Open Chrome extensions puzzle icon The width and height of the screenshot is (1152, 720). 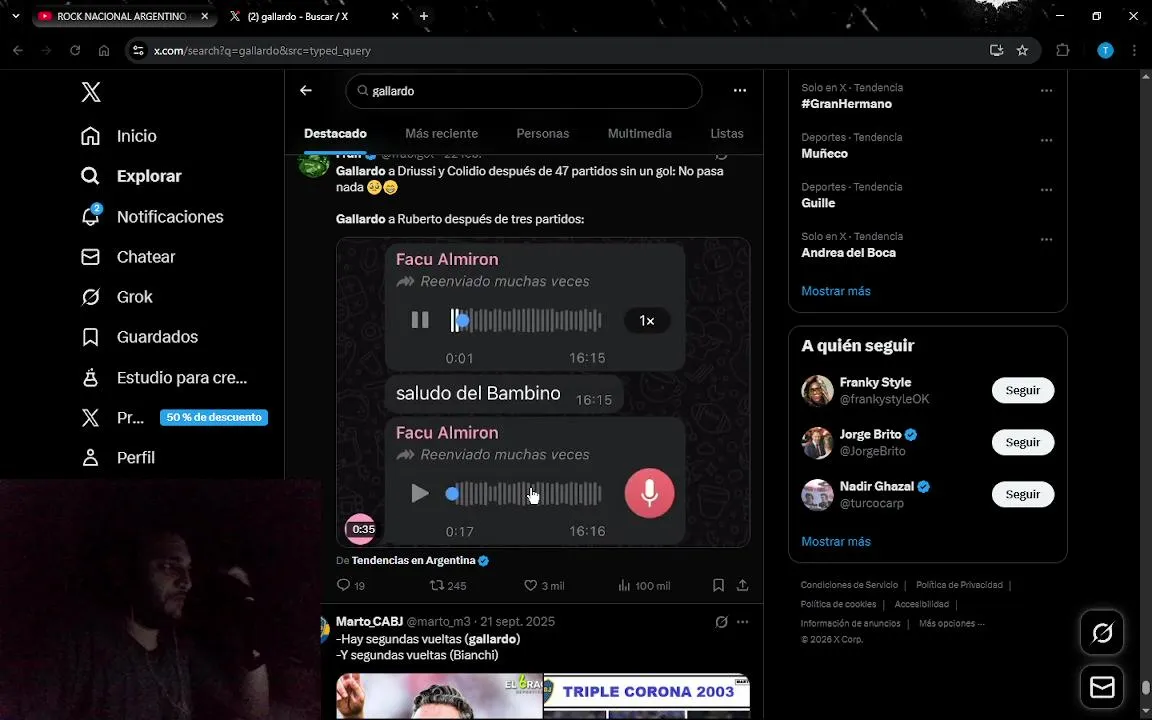point(1062,51)
